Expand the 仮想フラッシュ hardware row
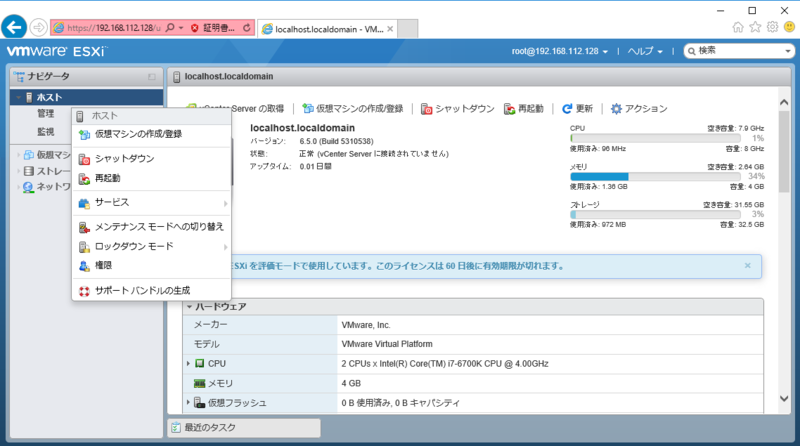 (x=188, y=403)
